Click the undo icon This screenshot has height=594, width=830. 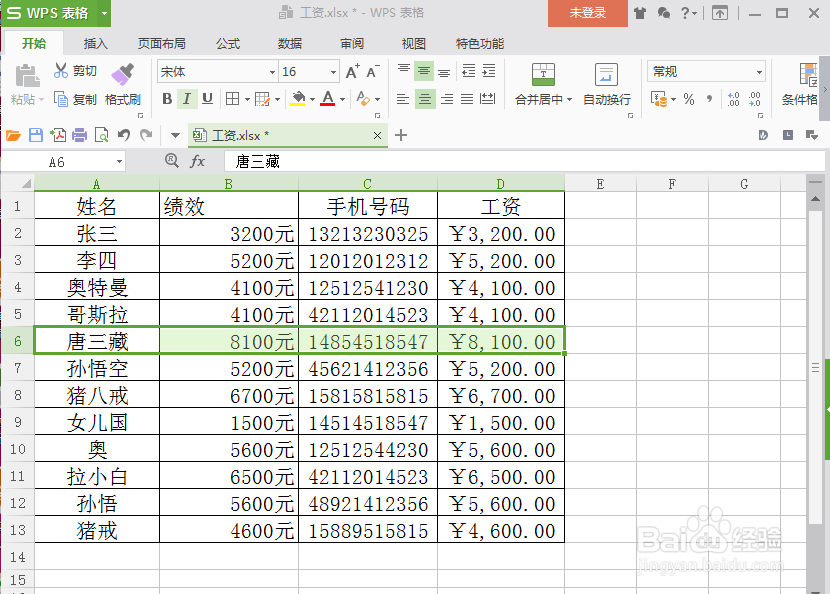[x=123, y=135]
